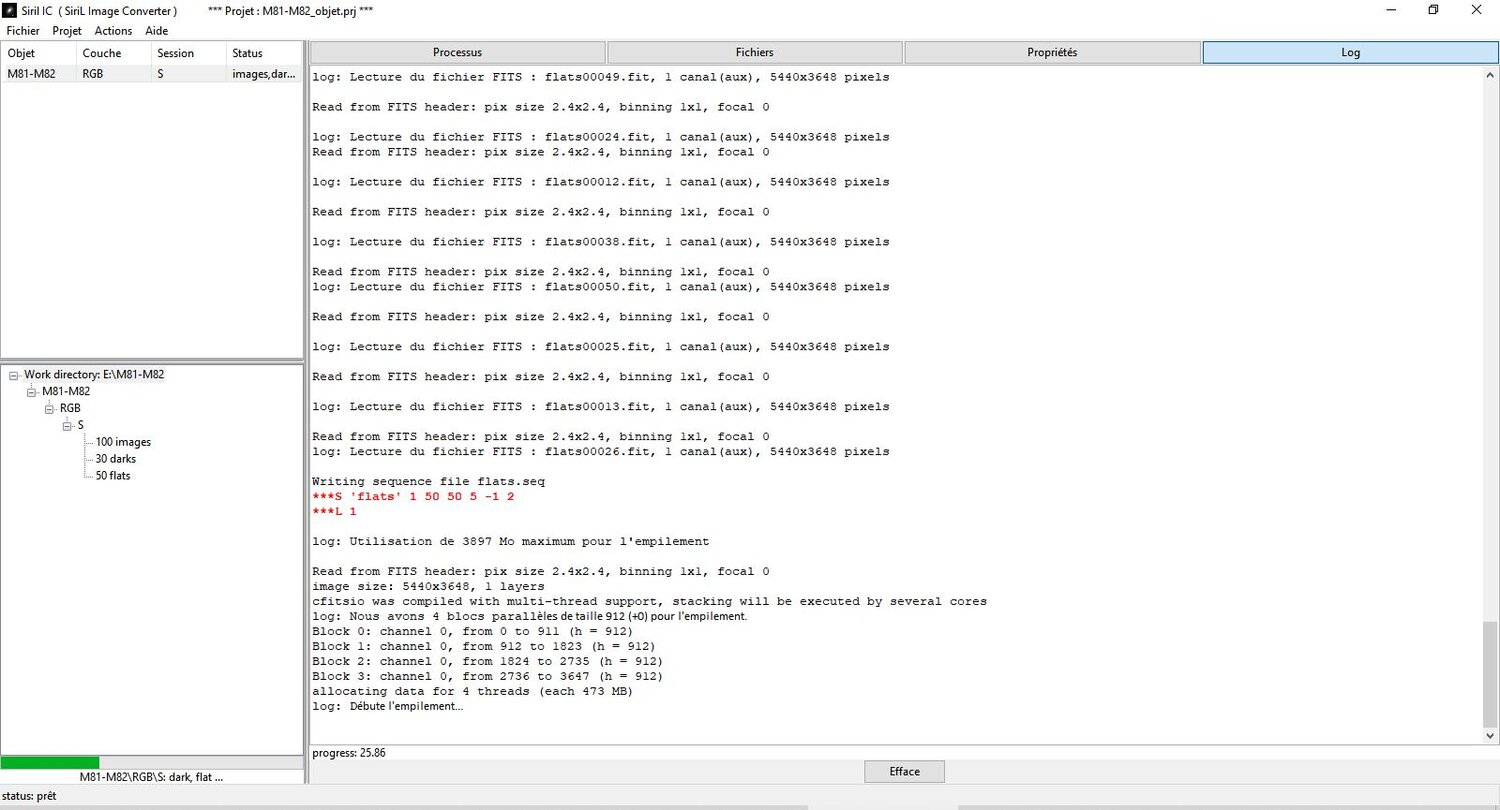The image size is (1500, 810).
Task: Switch to the Processus tab
Action: [x=457, y=52]
